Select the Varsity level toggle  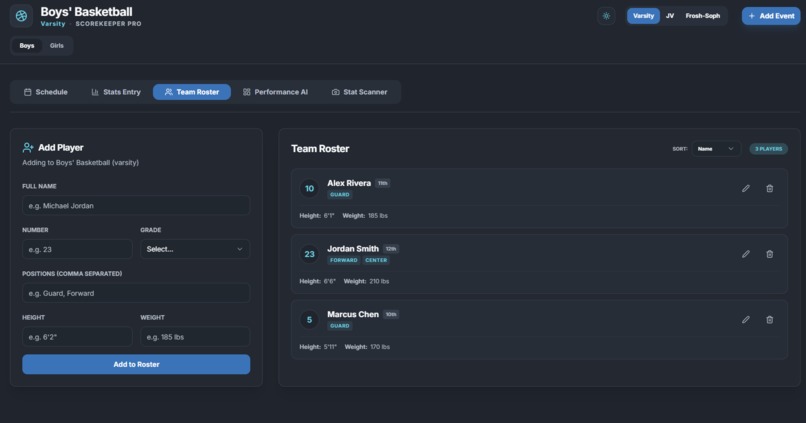coord(643,16)
